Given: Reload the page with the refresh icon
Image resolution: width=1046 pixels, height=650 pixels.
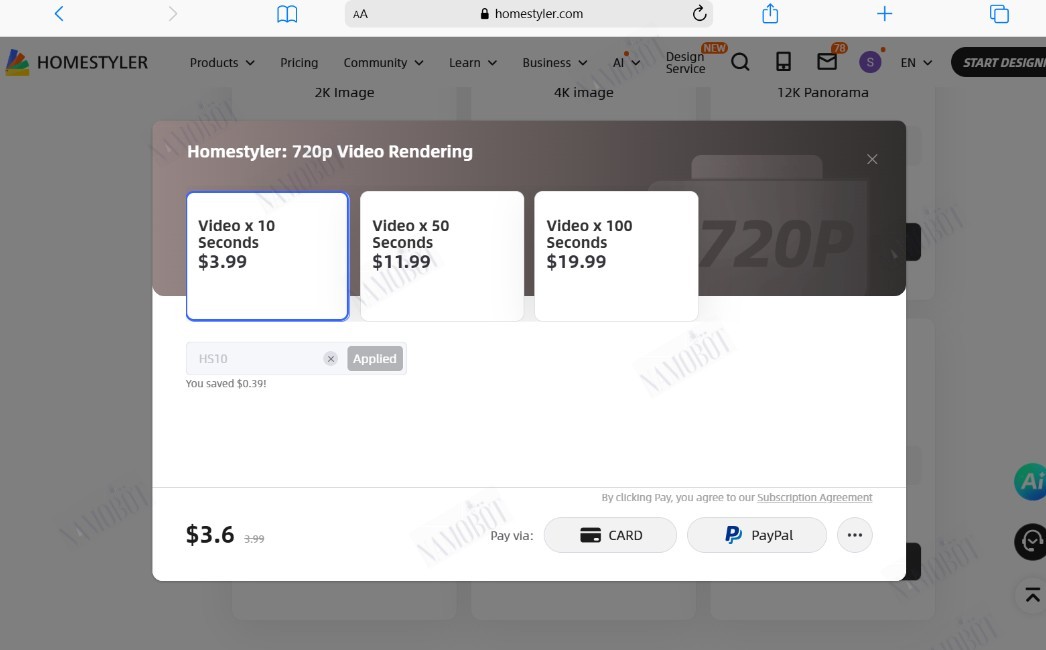Looking at the screenshot, I should pyautogui.click(x=698, y=13).
